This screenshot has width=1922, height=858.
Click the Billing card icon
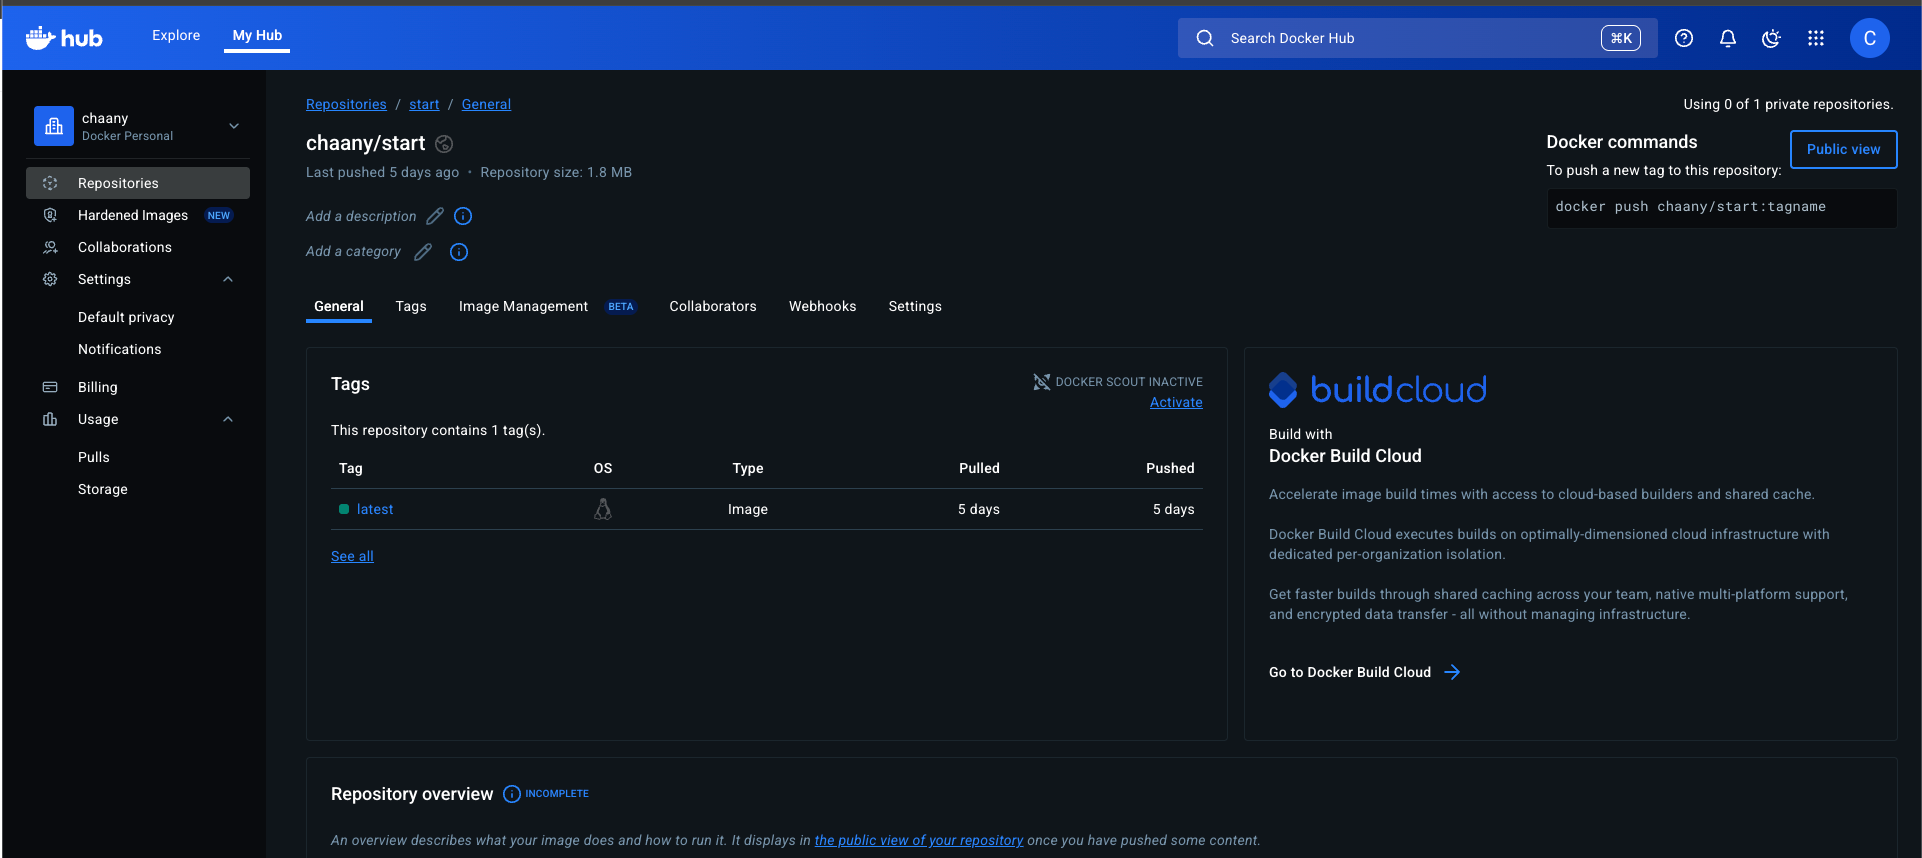tap(50, 387)
